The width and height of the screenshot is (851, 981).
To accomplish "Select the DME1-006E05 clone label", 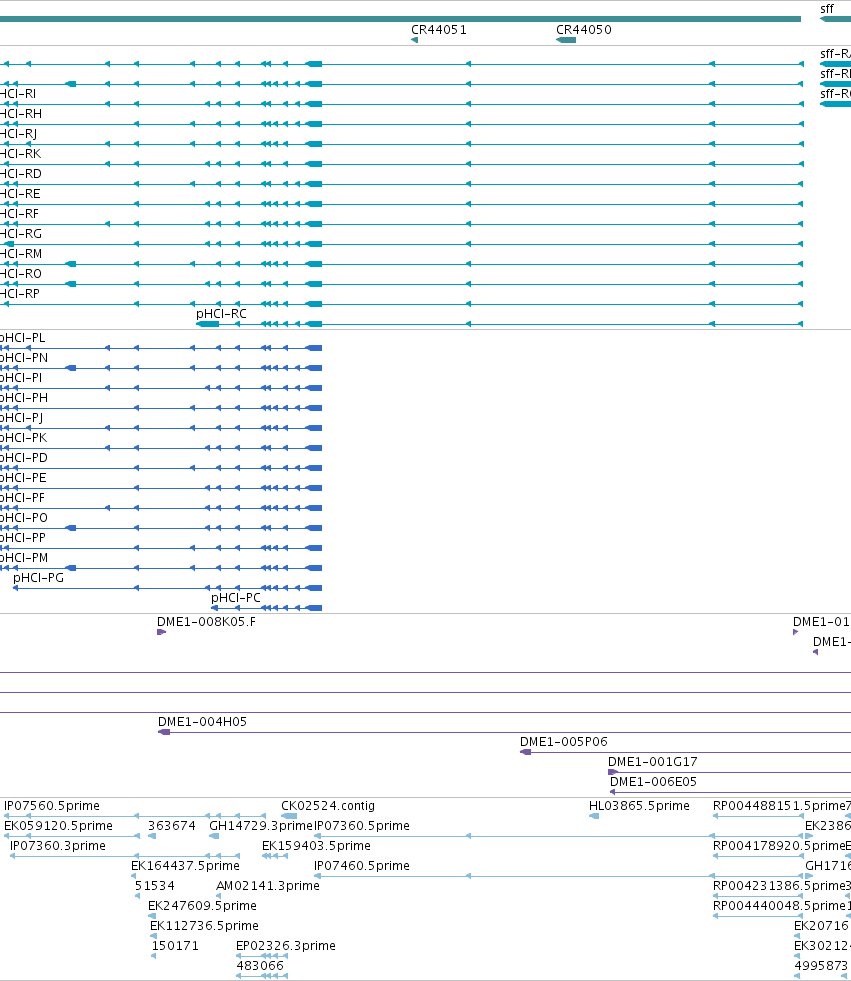I will [x=653, y=782].
